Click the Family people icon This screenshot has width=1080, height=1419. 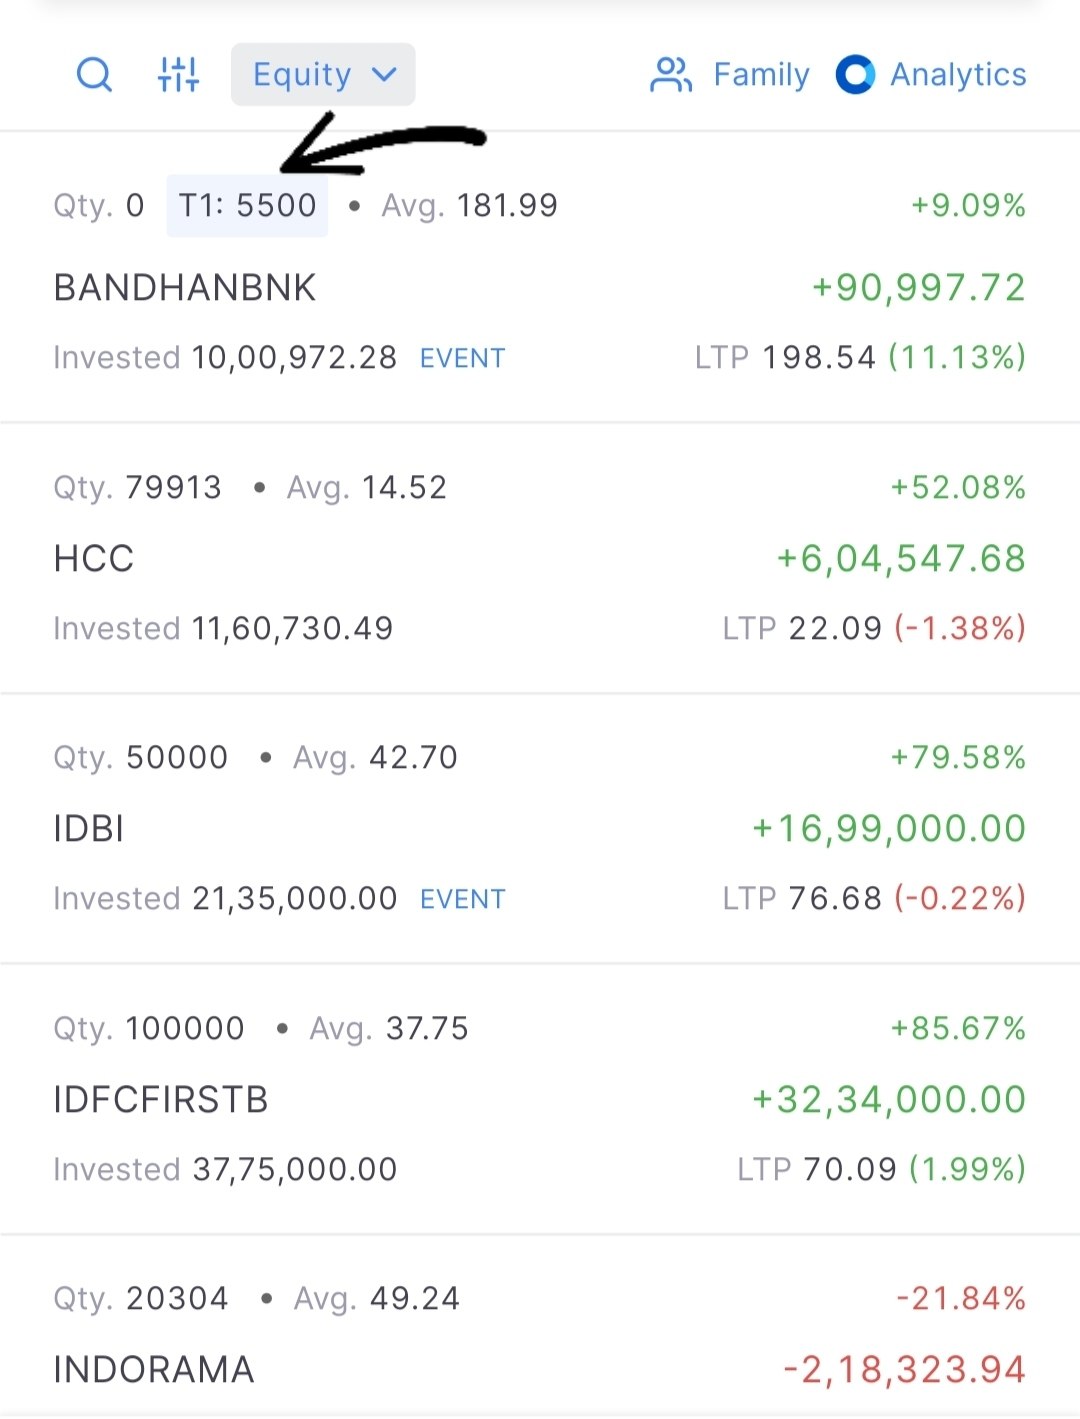[670, 75]
